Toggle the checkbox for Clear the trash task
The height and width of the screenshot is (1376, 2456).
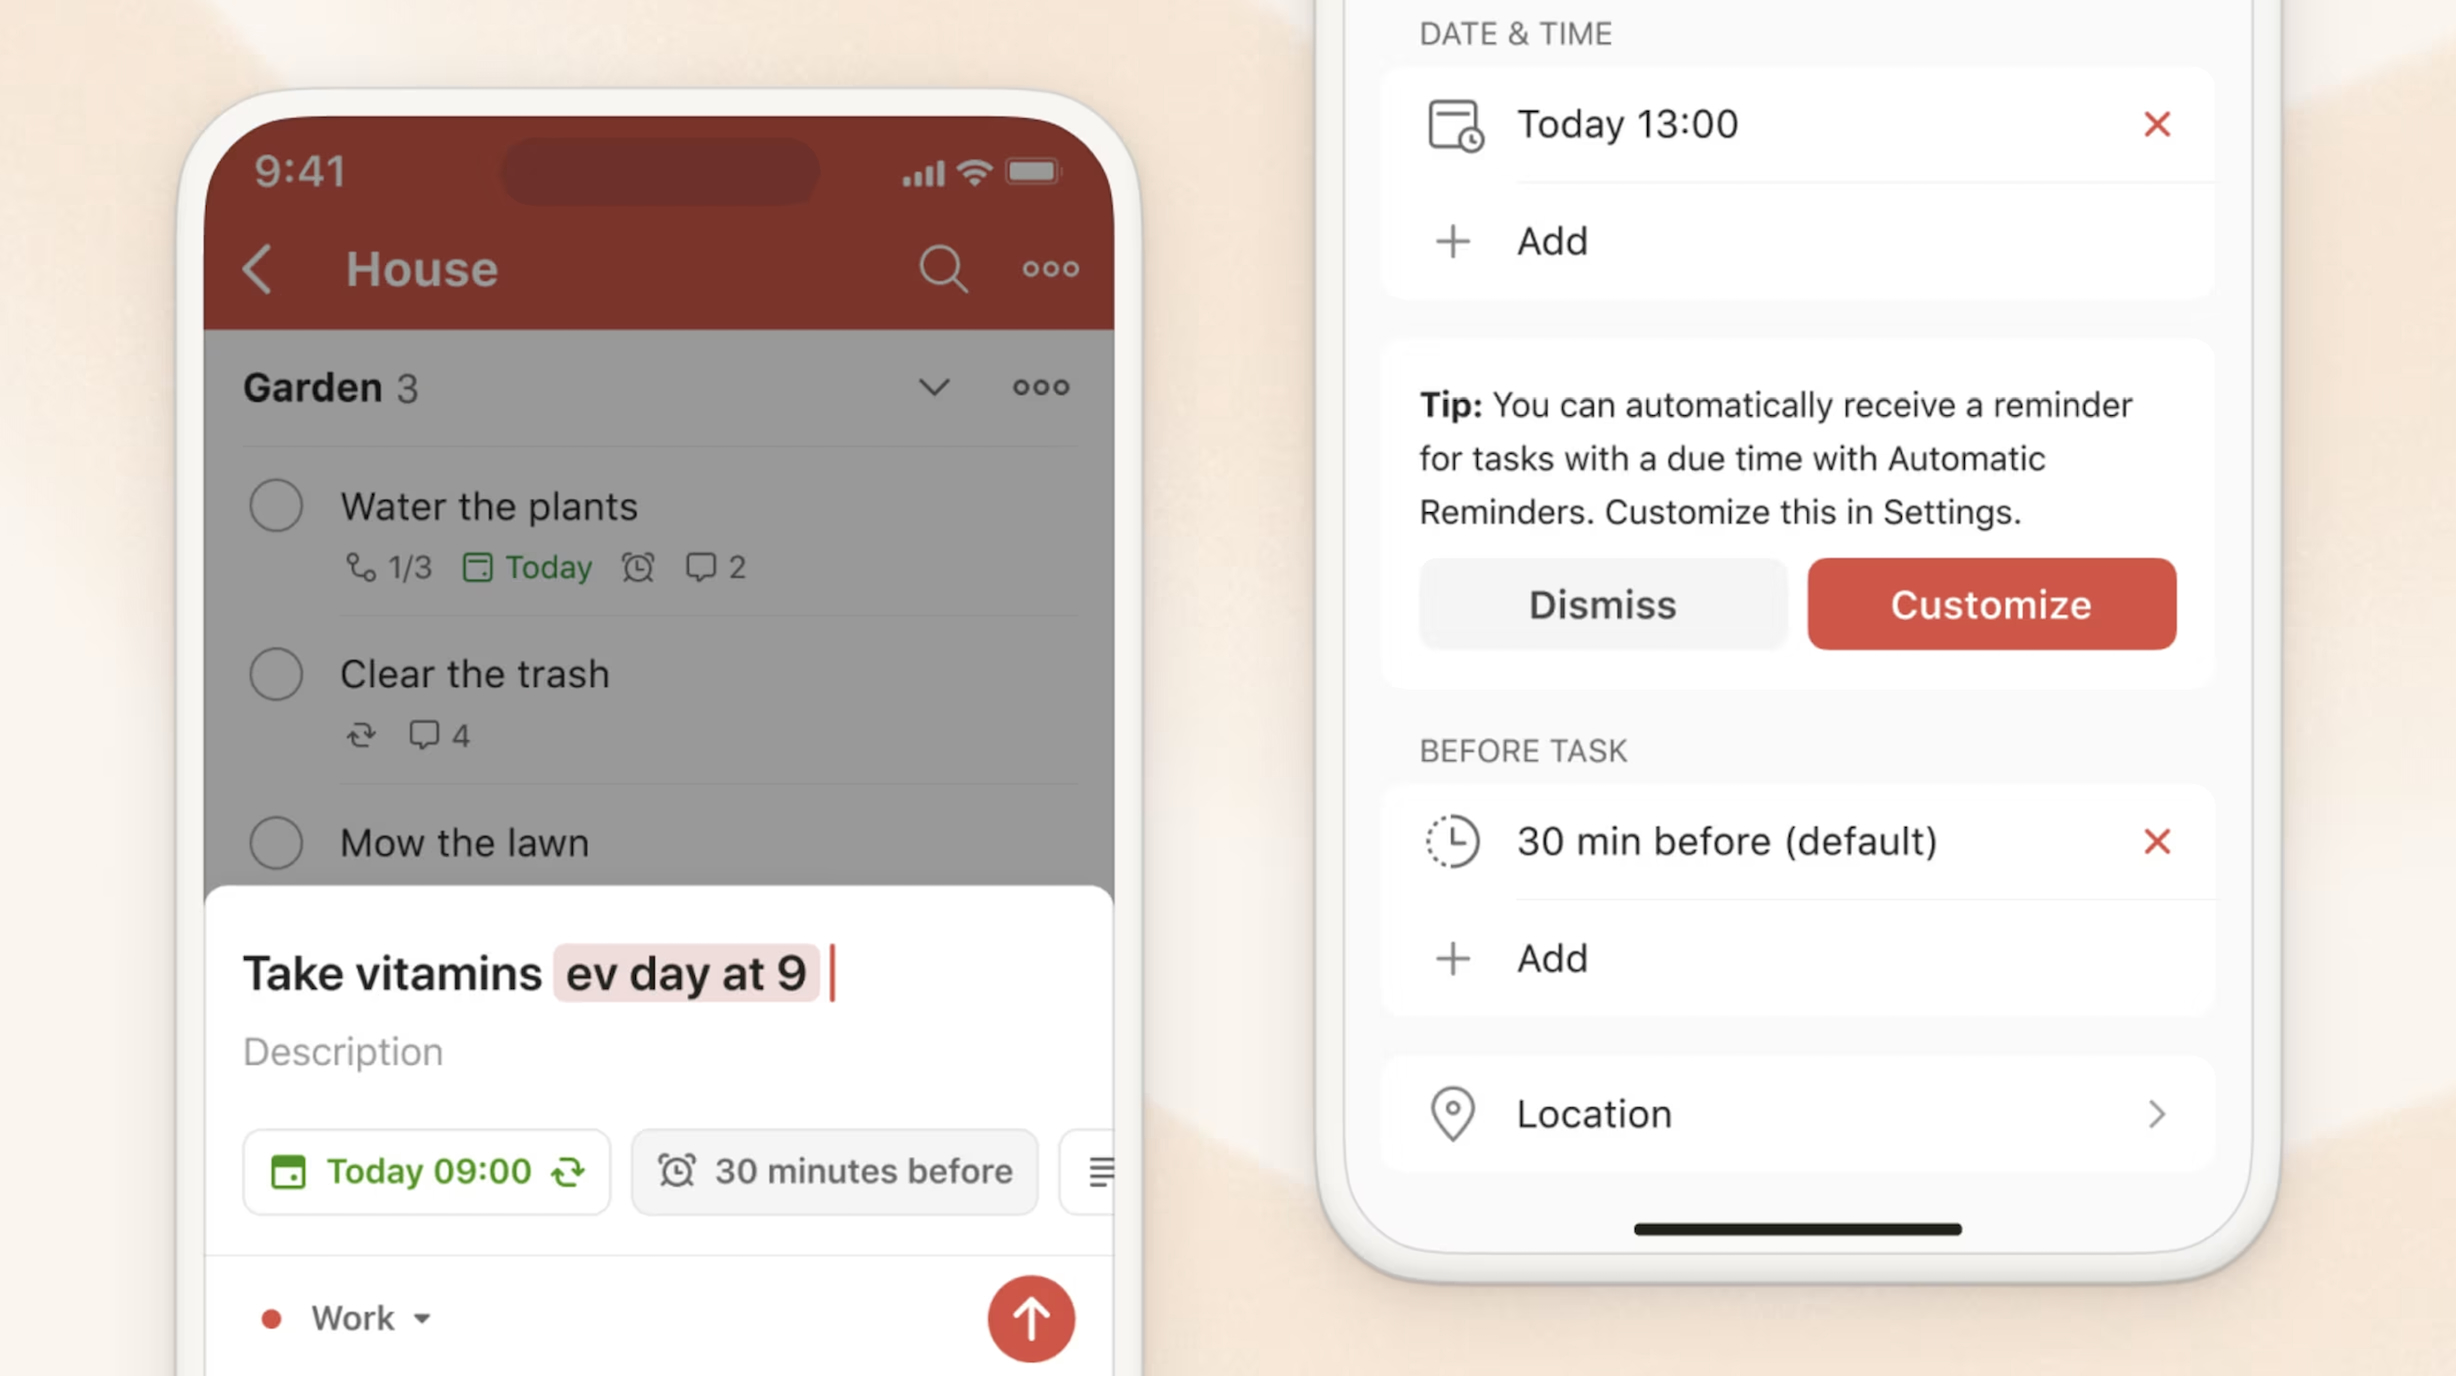pyautogui.click(x=275, y=673)
